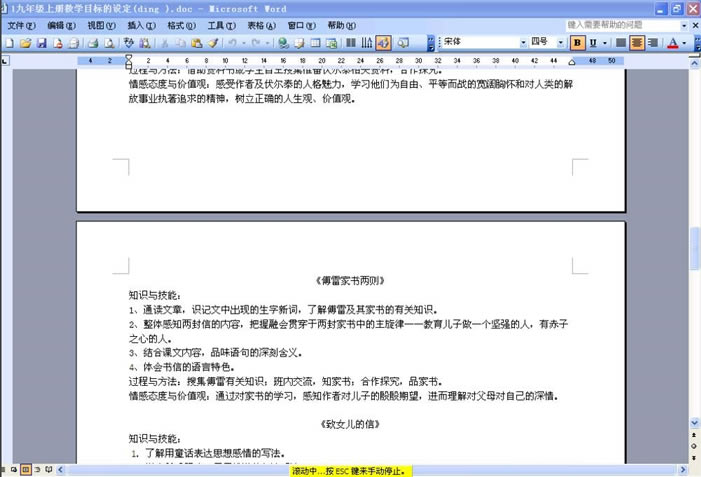The image size is (701, 477).
Task: Click the vertical scrollbar up arrow
Action: tap(694, 63)
